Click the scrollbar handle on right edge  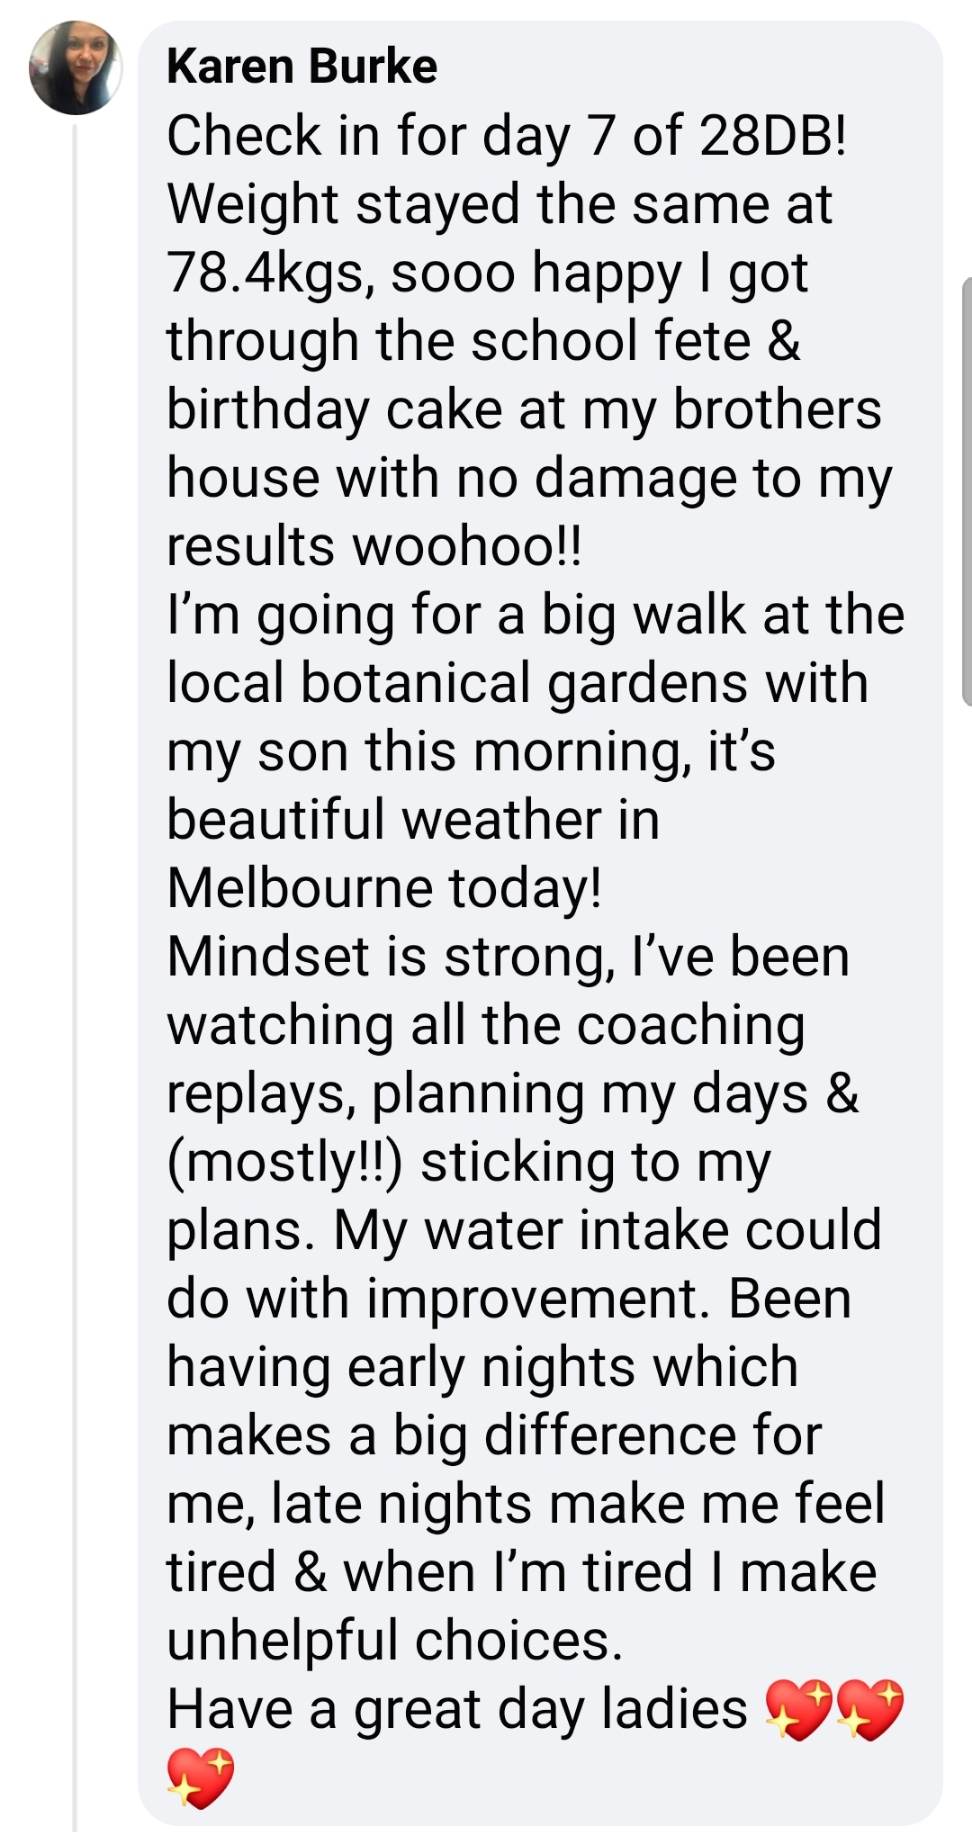click(966, 490)
